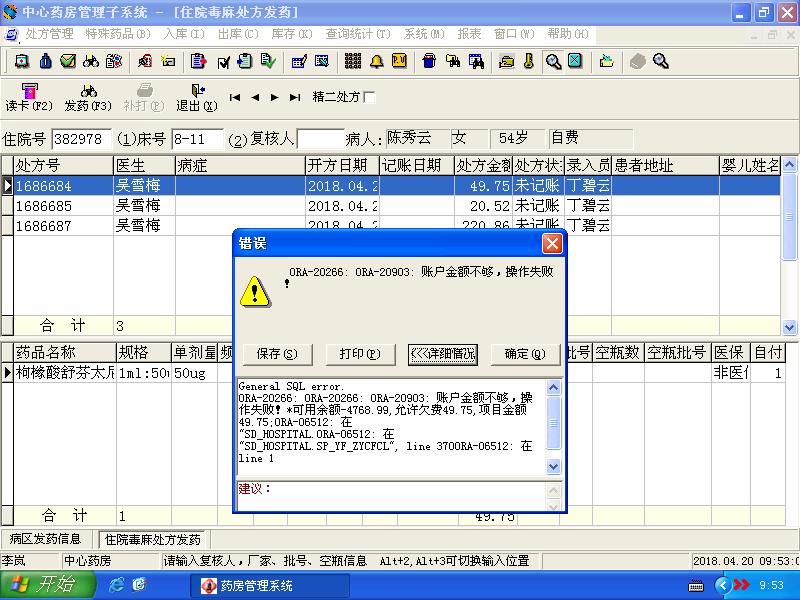The width and height of the screenshot is (800, 600).
Task: Click the blue trash bin toolbar icon
Action: coord(429,61)
